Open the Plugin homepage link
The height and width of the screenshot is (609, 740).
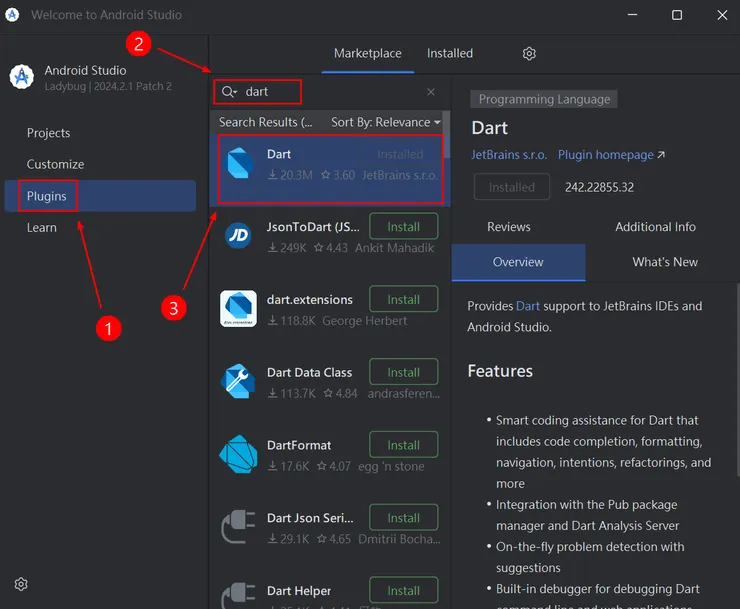(611, 155)
